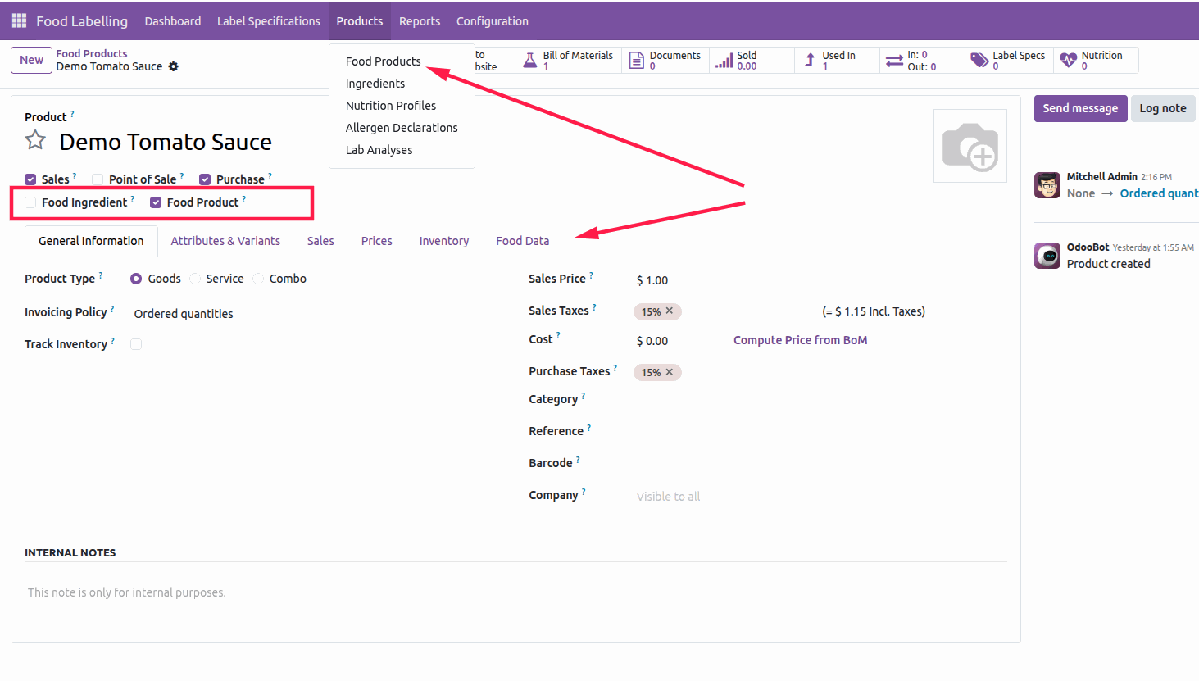Select the Service product type radio

(195, 279)
